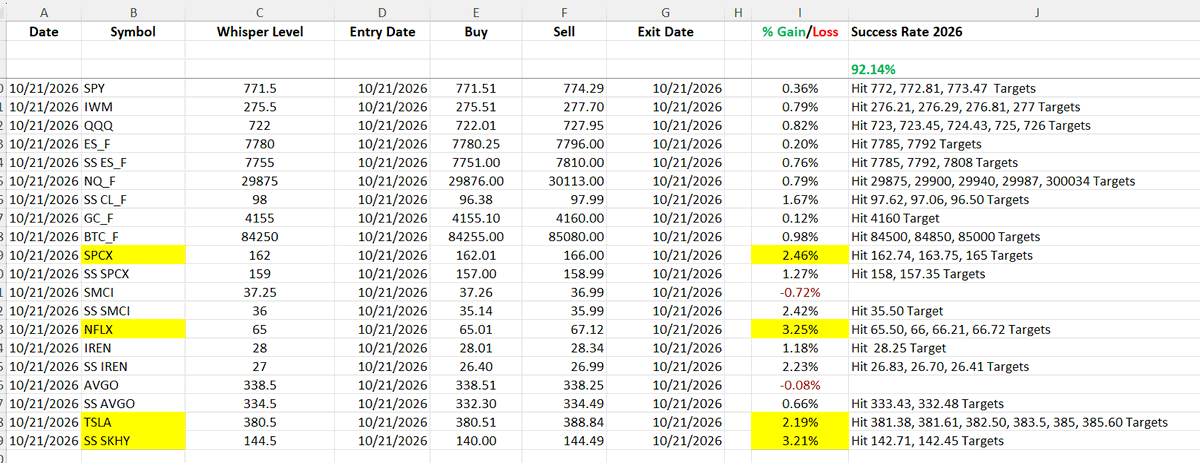Image resolution: width=1200 pixels, height=463 pixels.
Task: Select the highlighted SS SKHY symbol cell
Action: coord(134,441)
